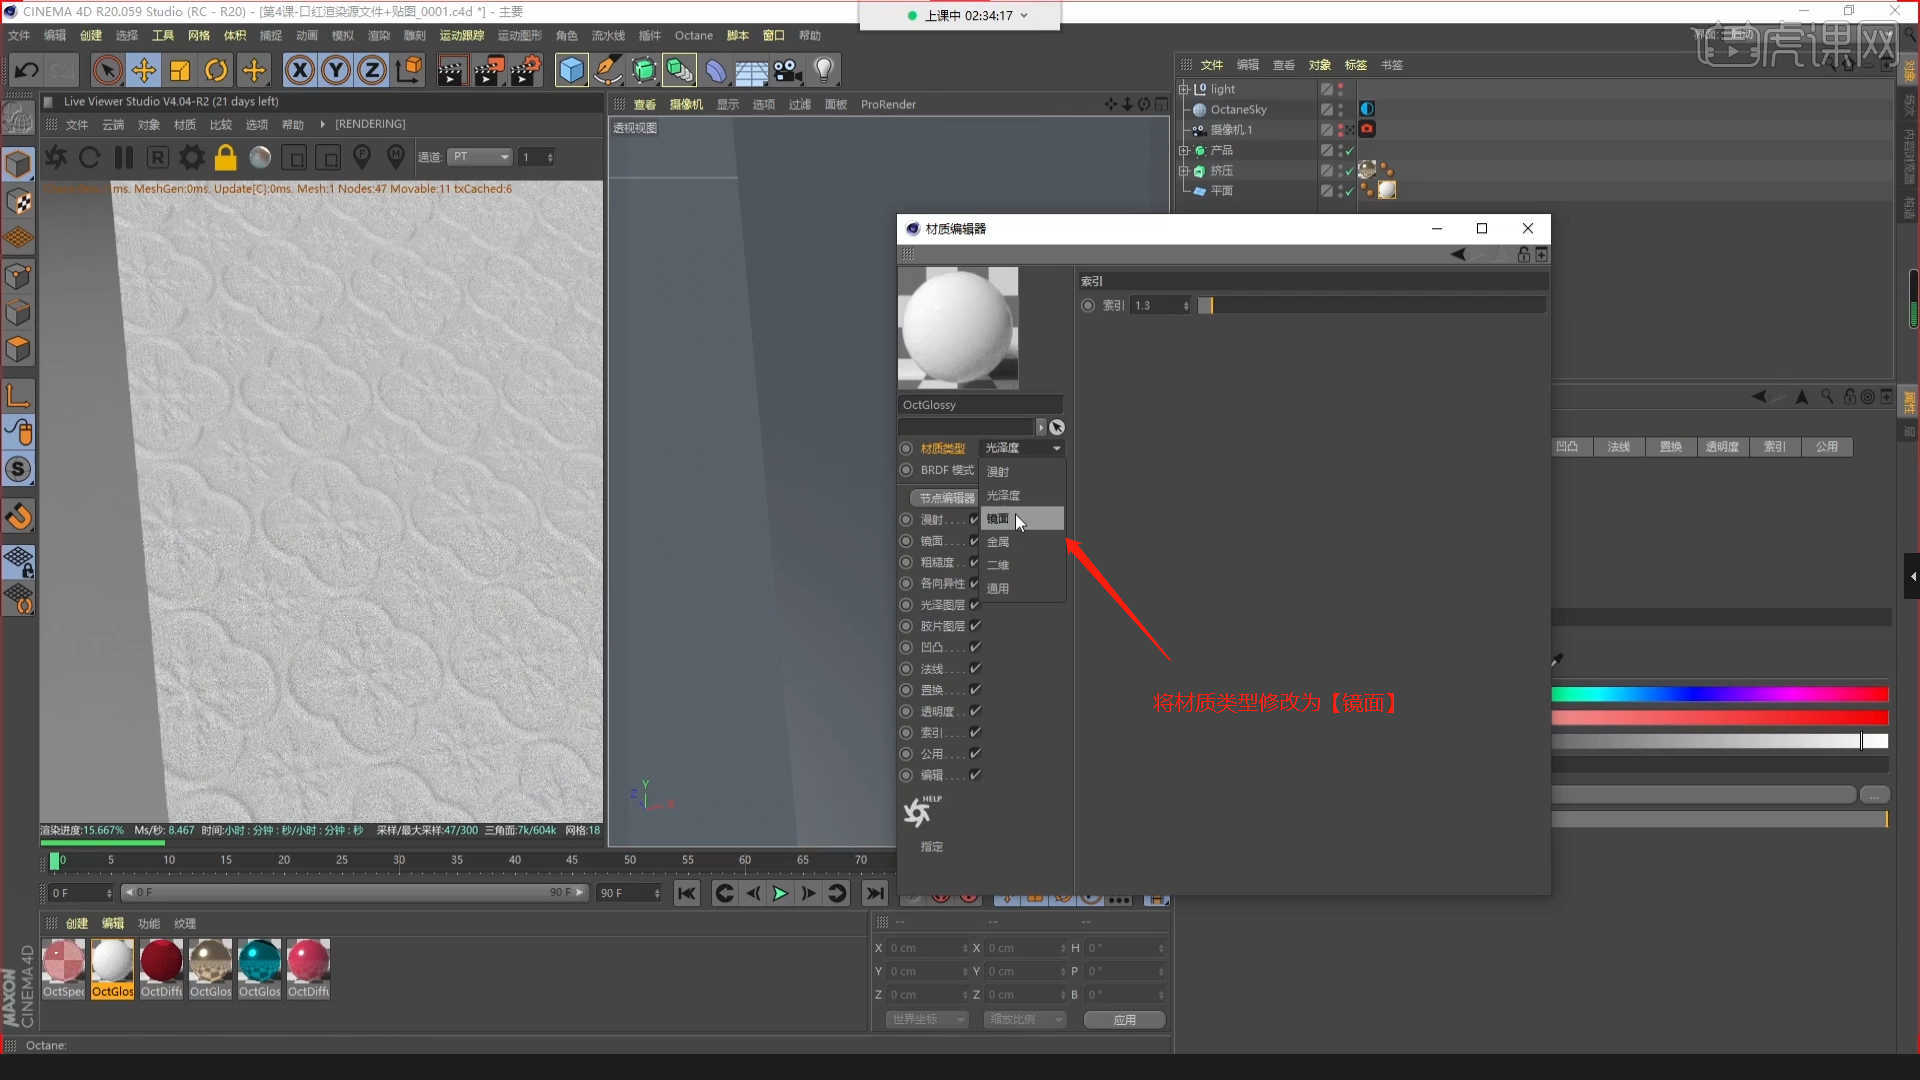This screenshot has height=1080, width=1920.
Task: Activate the Move tool
Action: pyautogui.click(x=144, y=70)
